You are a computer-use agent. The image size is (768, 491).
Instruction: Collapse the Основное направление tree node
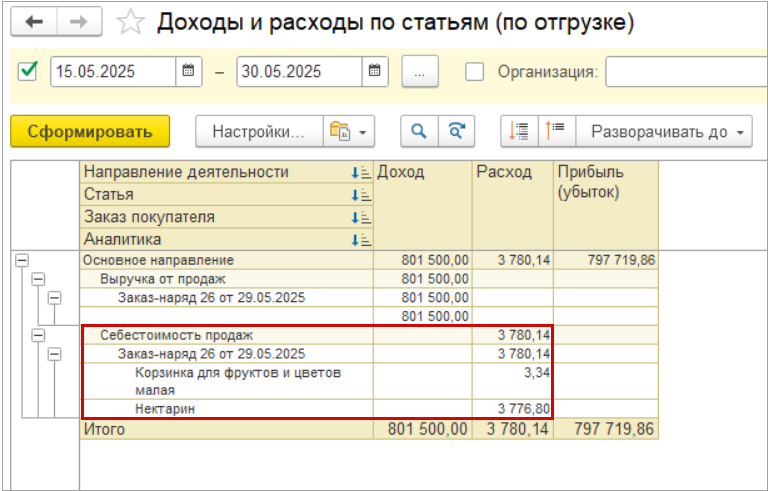22,260
